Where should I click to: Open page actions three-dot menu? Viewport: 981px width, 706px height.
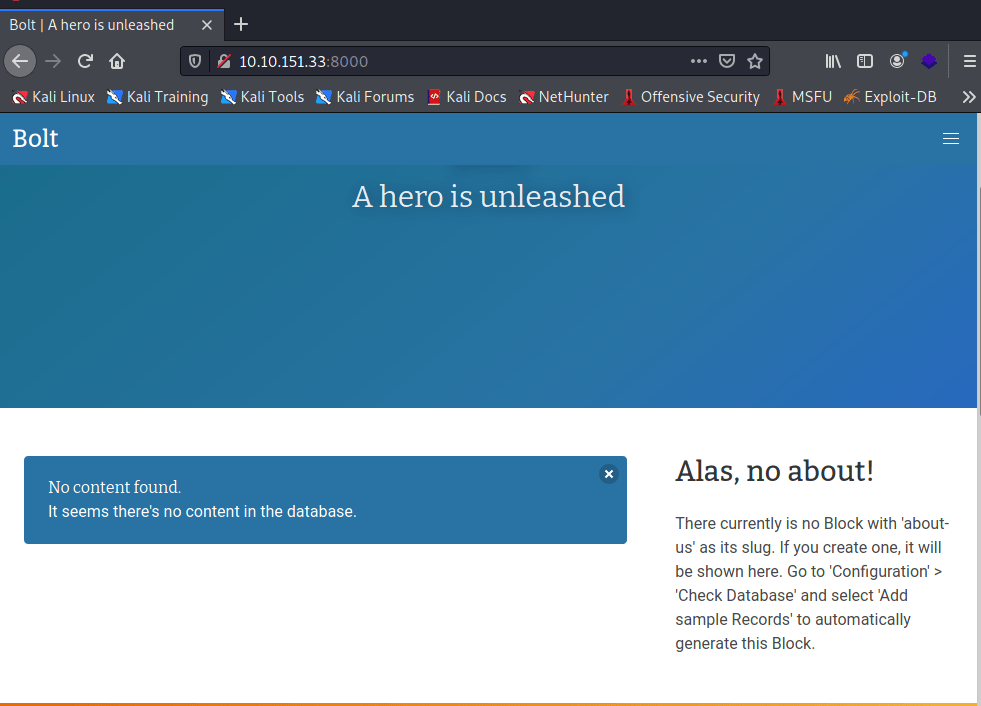pos(699,61)
